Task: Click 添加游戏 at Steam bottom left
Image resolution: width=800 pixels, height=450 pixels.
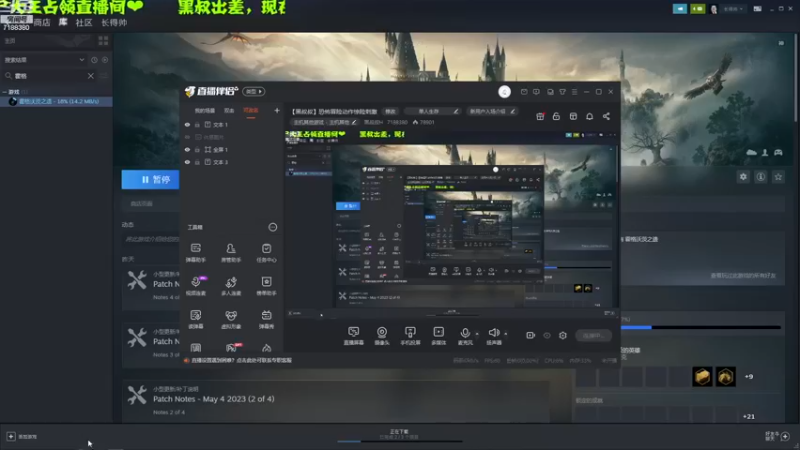Action: coord(21,437)
